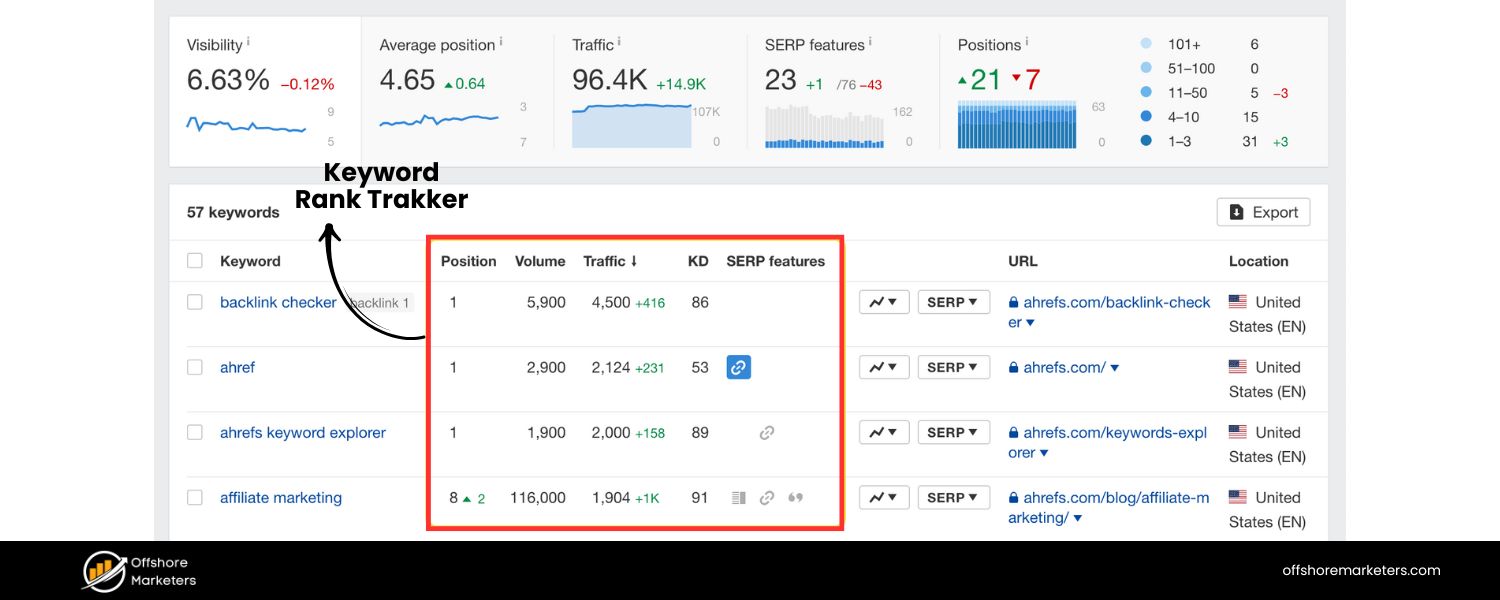Open the blue sitelinks icon on ahref row
Image resolution: width=1500 pixels, height=600 pixels.
(x=738, y=367)
